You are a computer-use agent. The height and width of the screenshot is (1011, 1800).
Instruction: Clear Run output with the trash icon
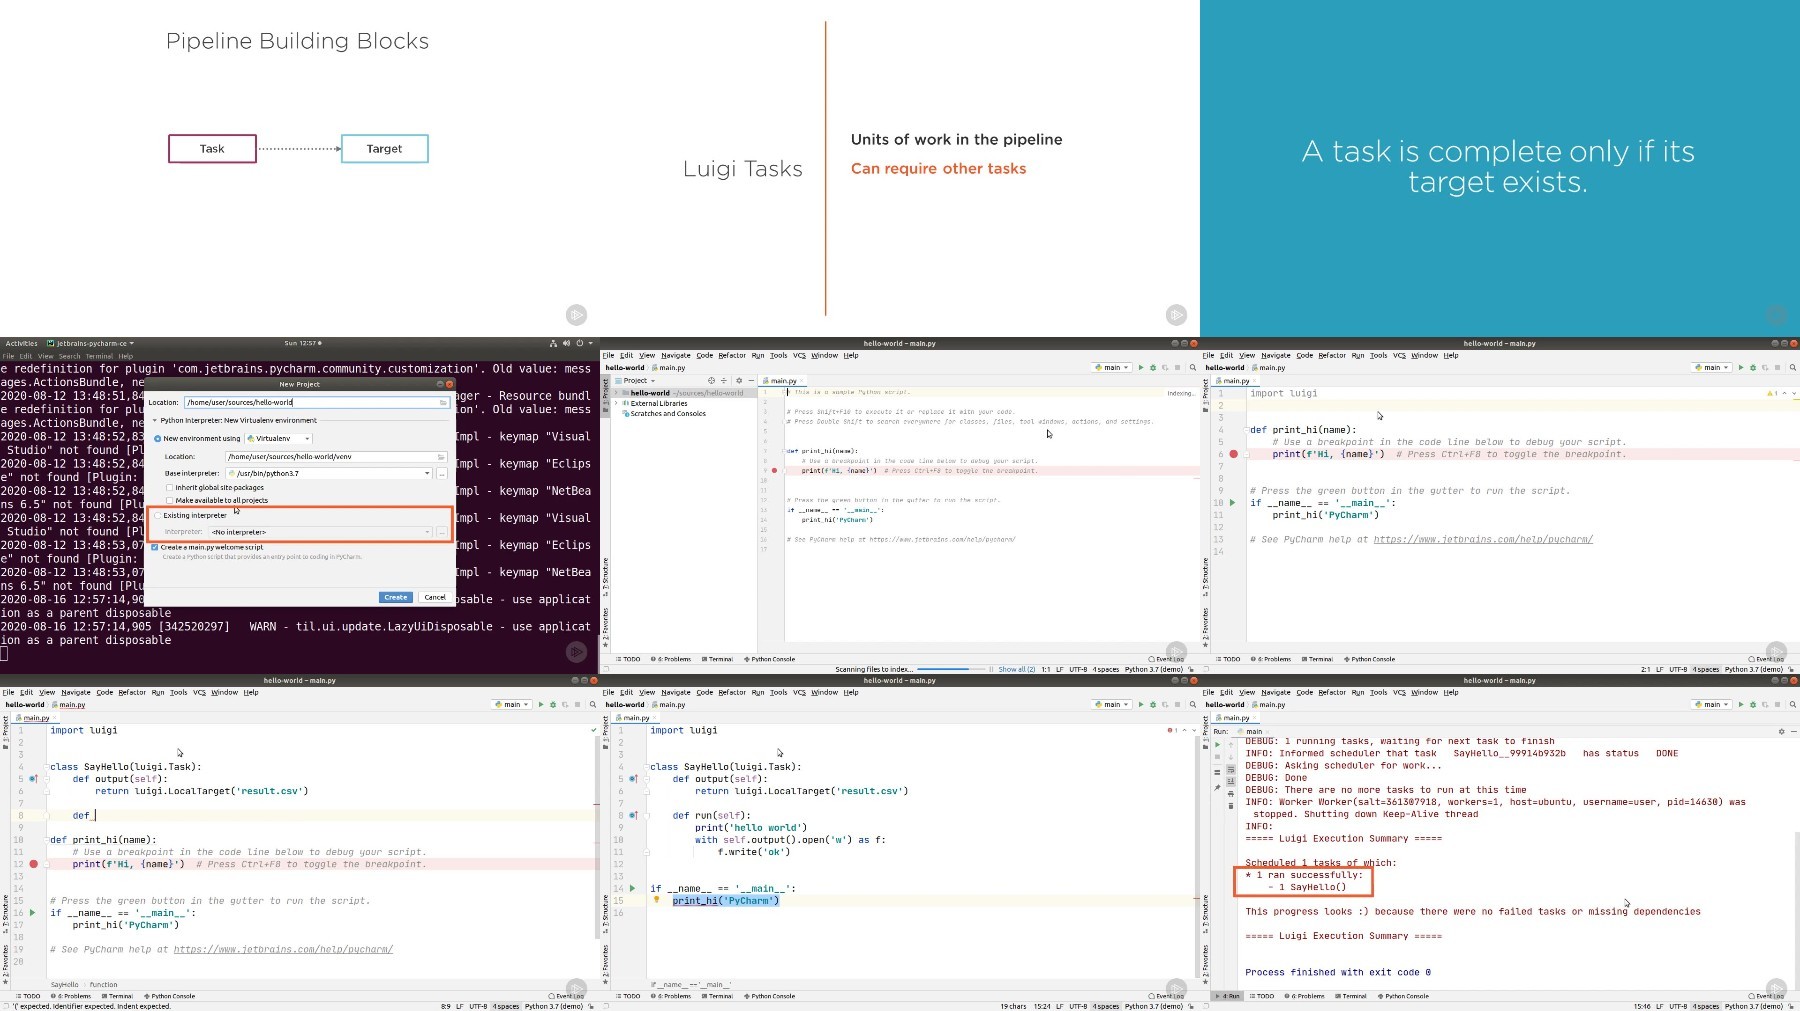tap(1231, 805)
